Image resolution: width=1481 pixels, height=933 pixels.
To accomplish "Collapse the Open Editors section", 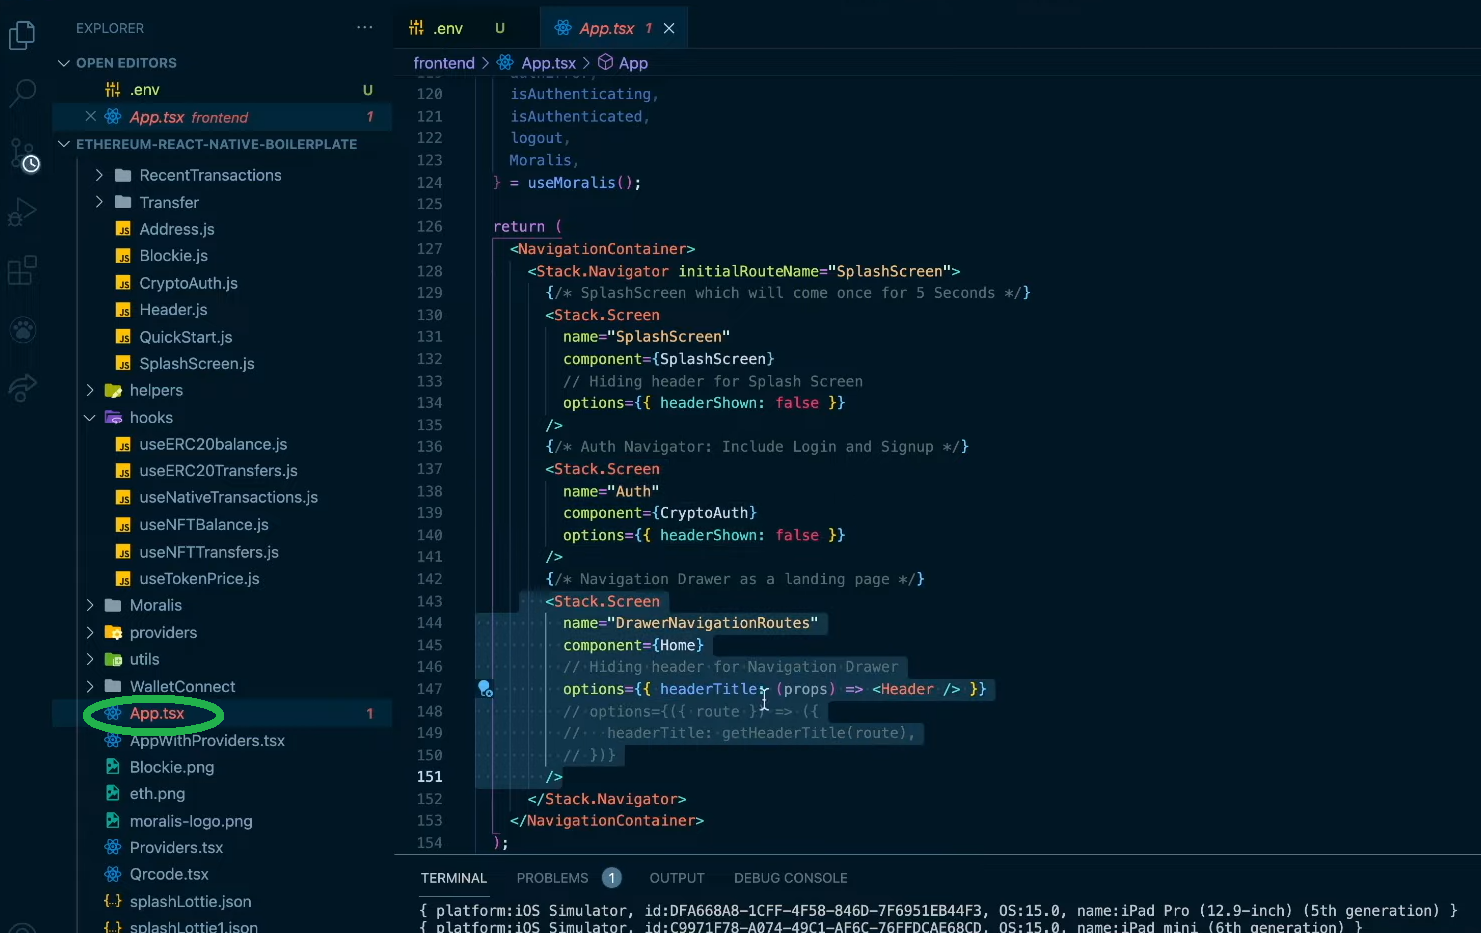I will tap(64, 63).
